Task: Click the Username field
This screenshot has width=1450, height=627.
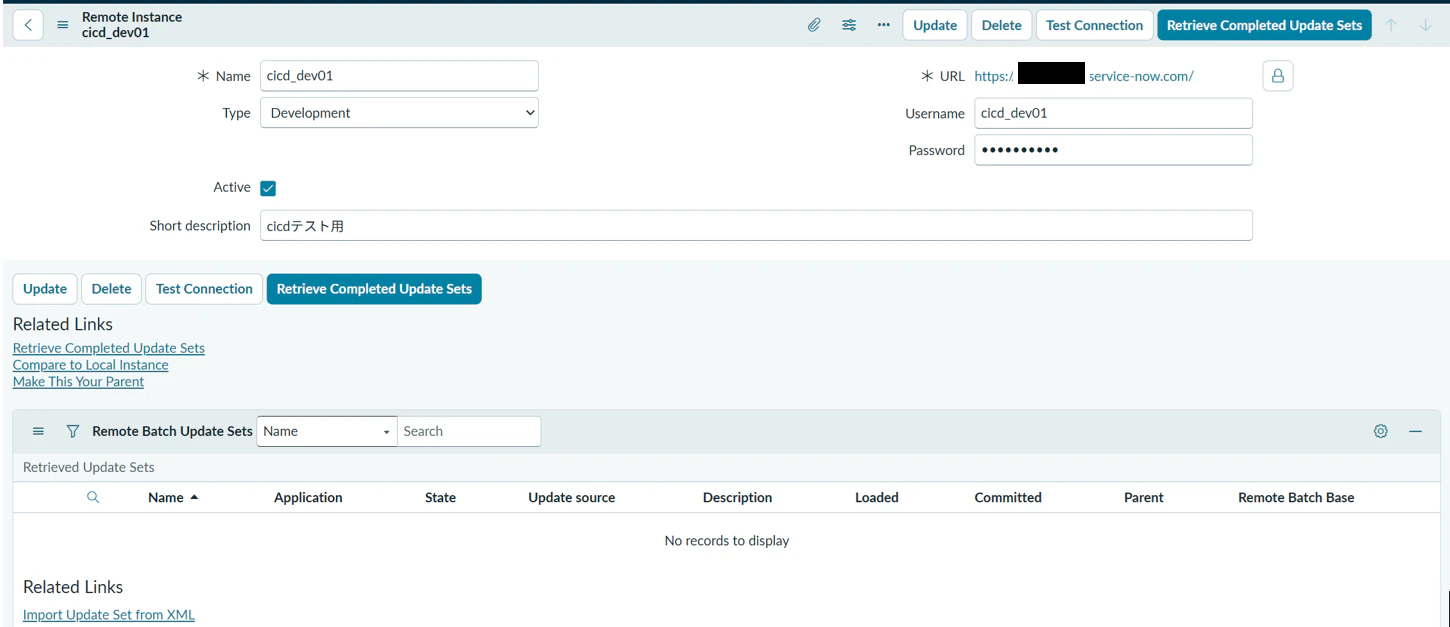Action: [x=1113, y=113]
